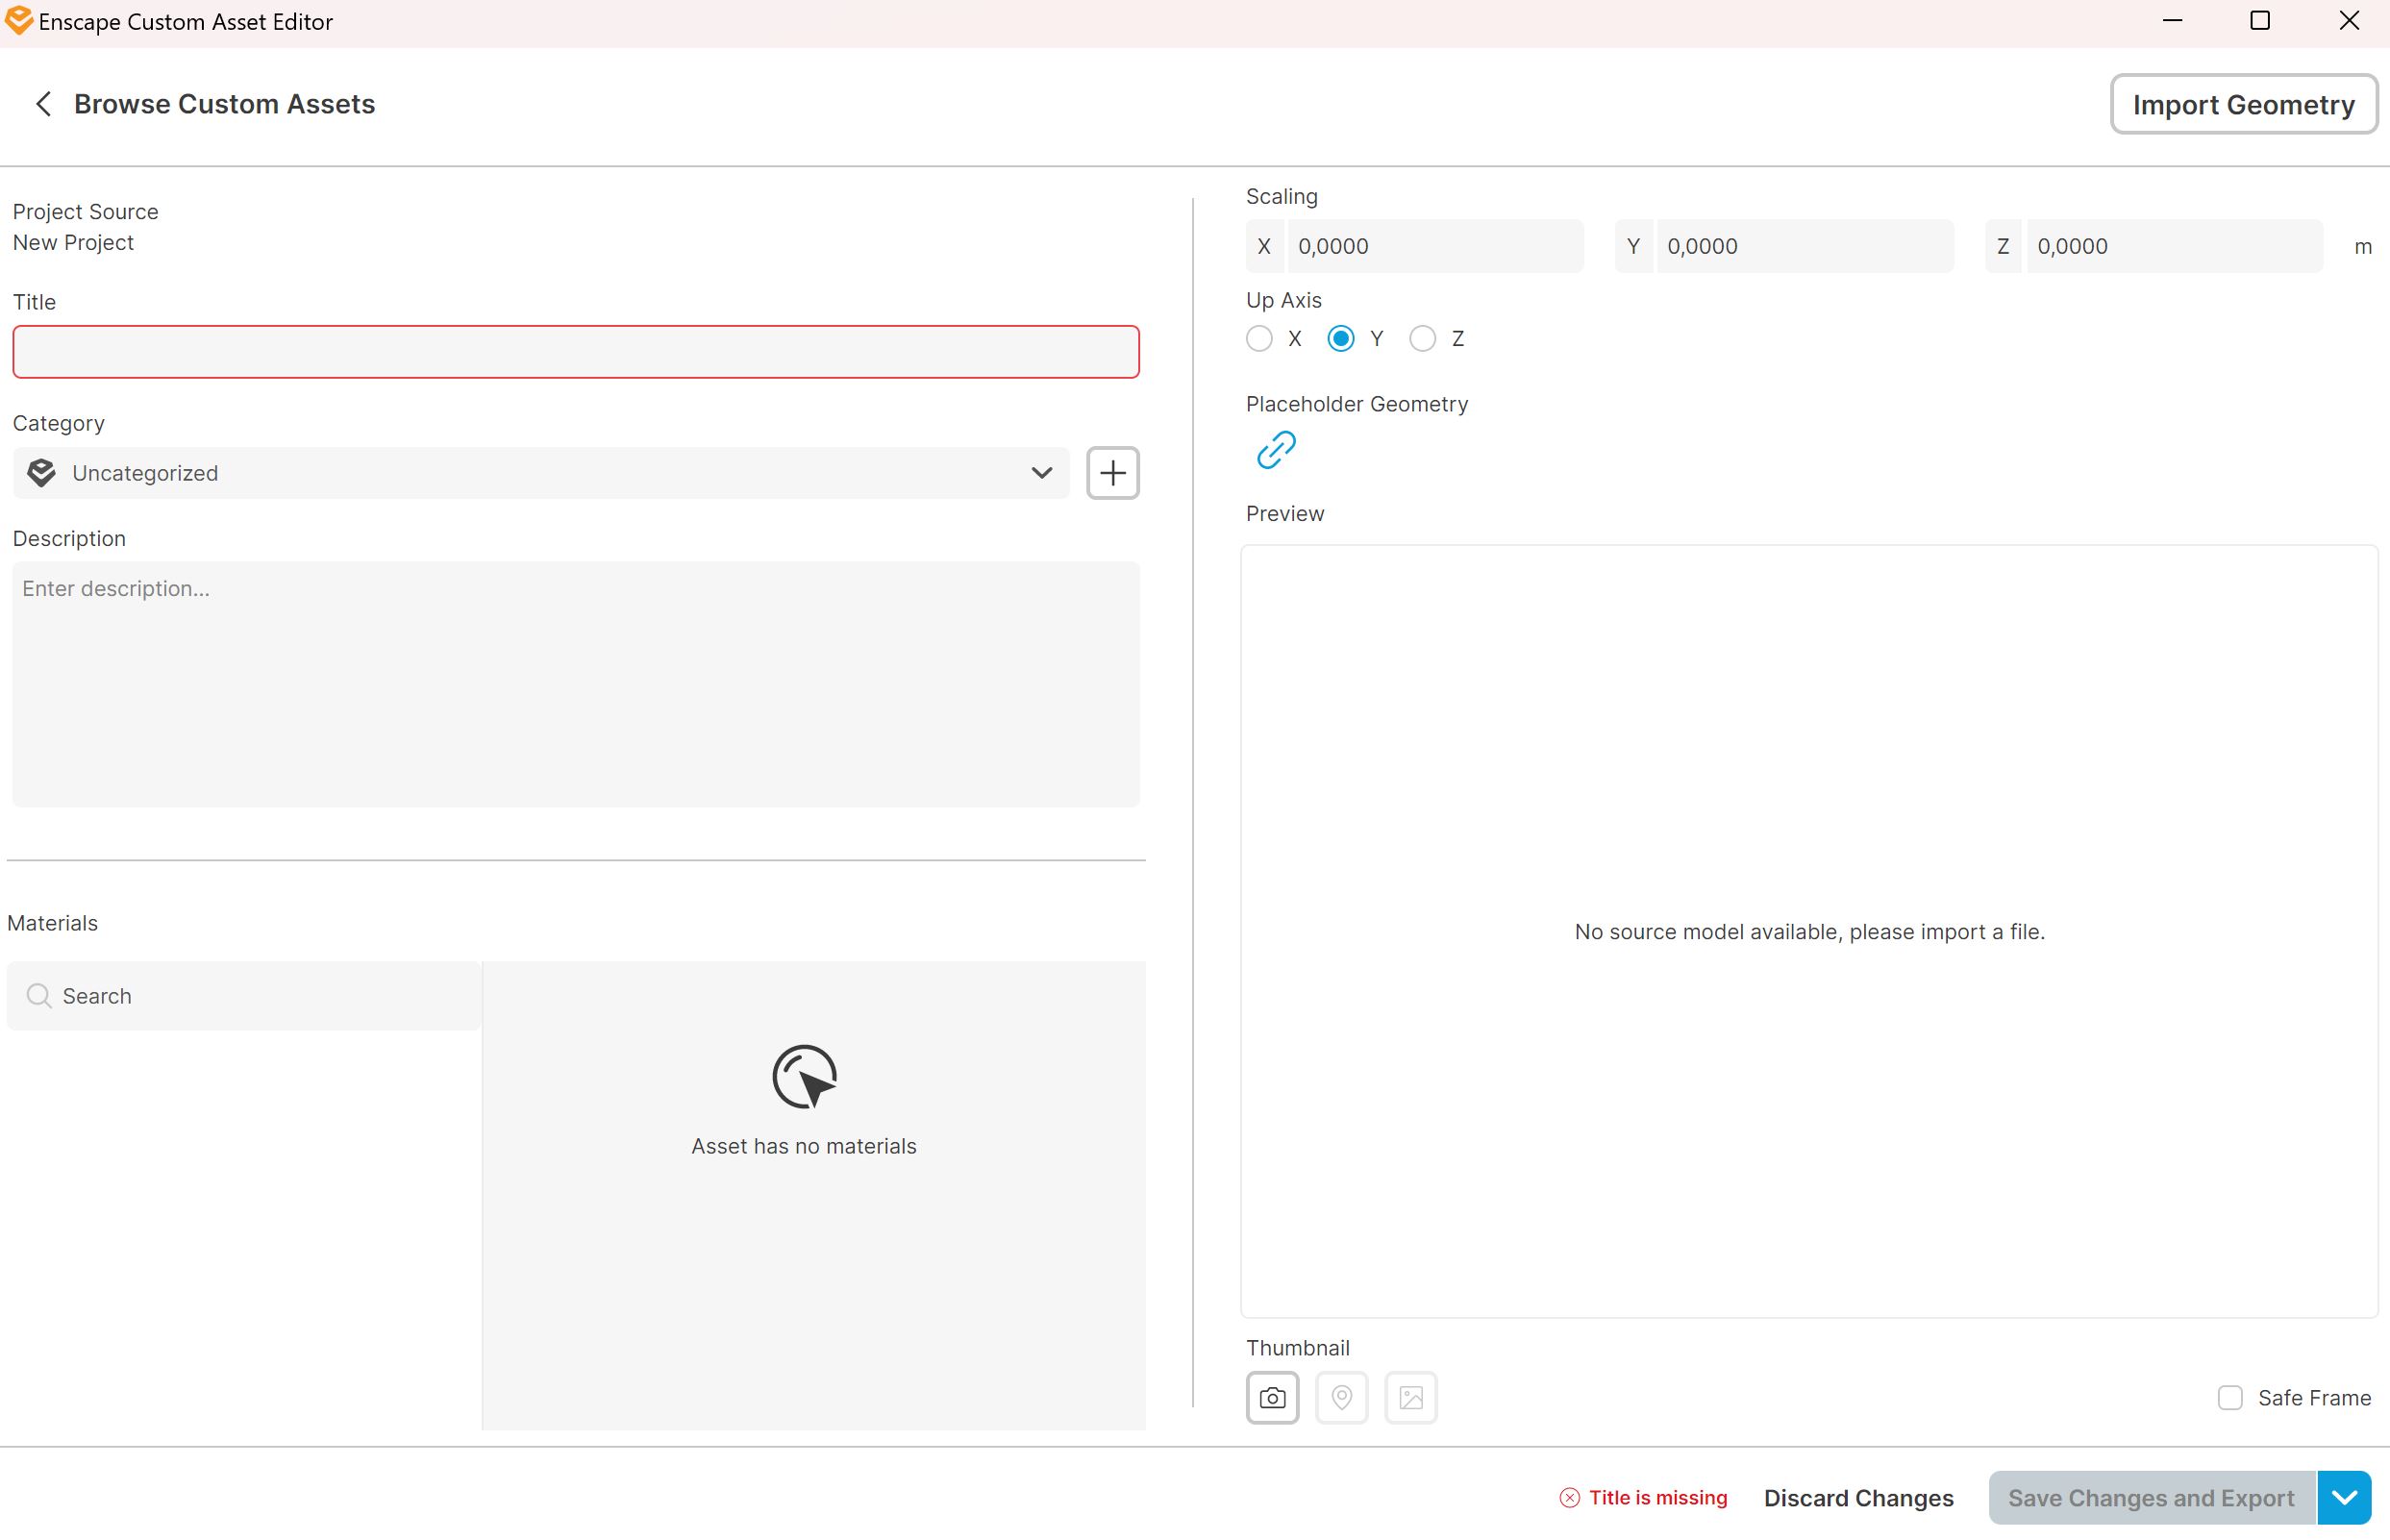This screenshot has height=1540, width=2390.
Task: Click Save Changes and Export
Action: coord(2151,1498)
